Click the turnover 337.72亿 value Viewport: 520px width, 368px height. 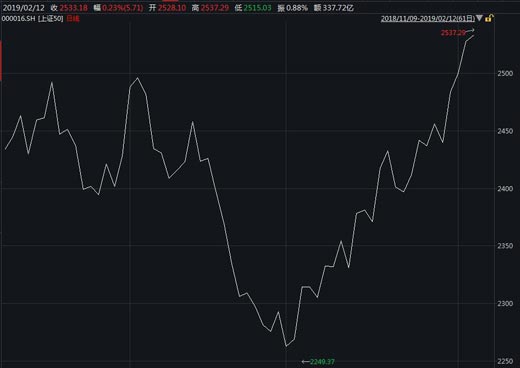[x=338, y=8]
